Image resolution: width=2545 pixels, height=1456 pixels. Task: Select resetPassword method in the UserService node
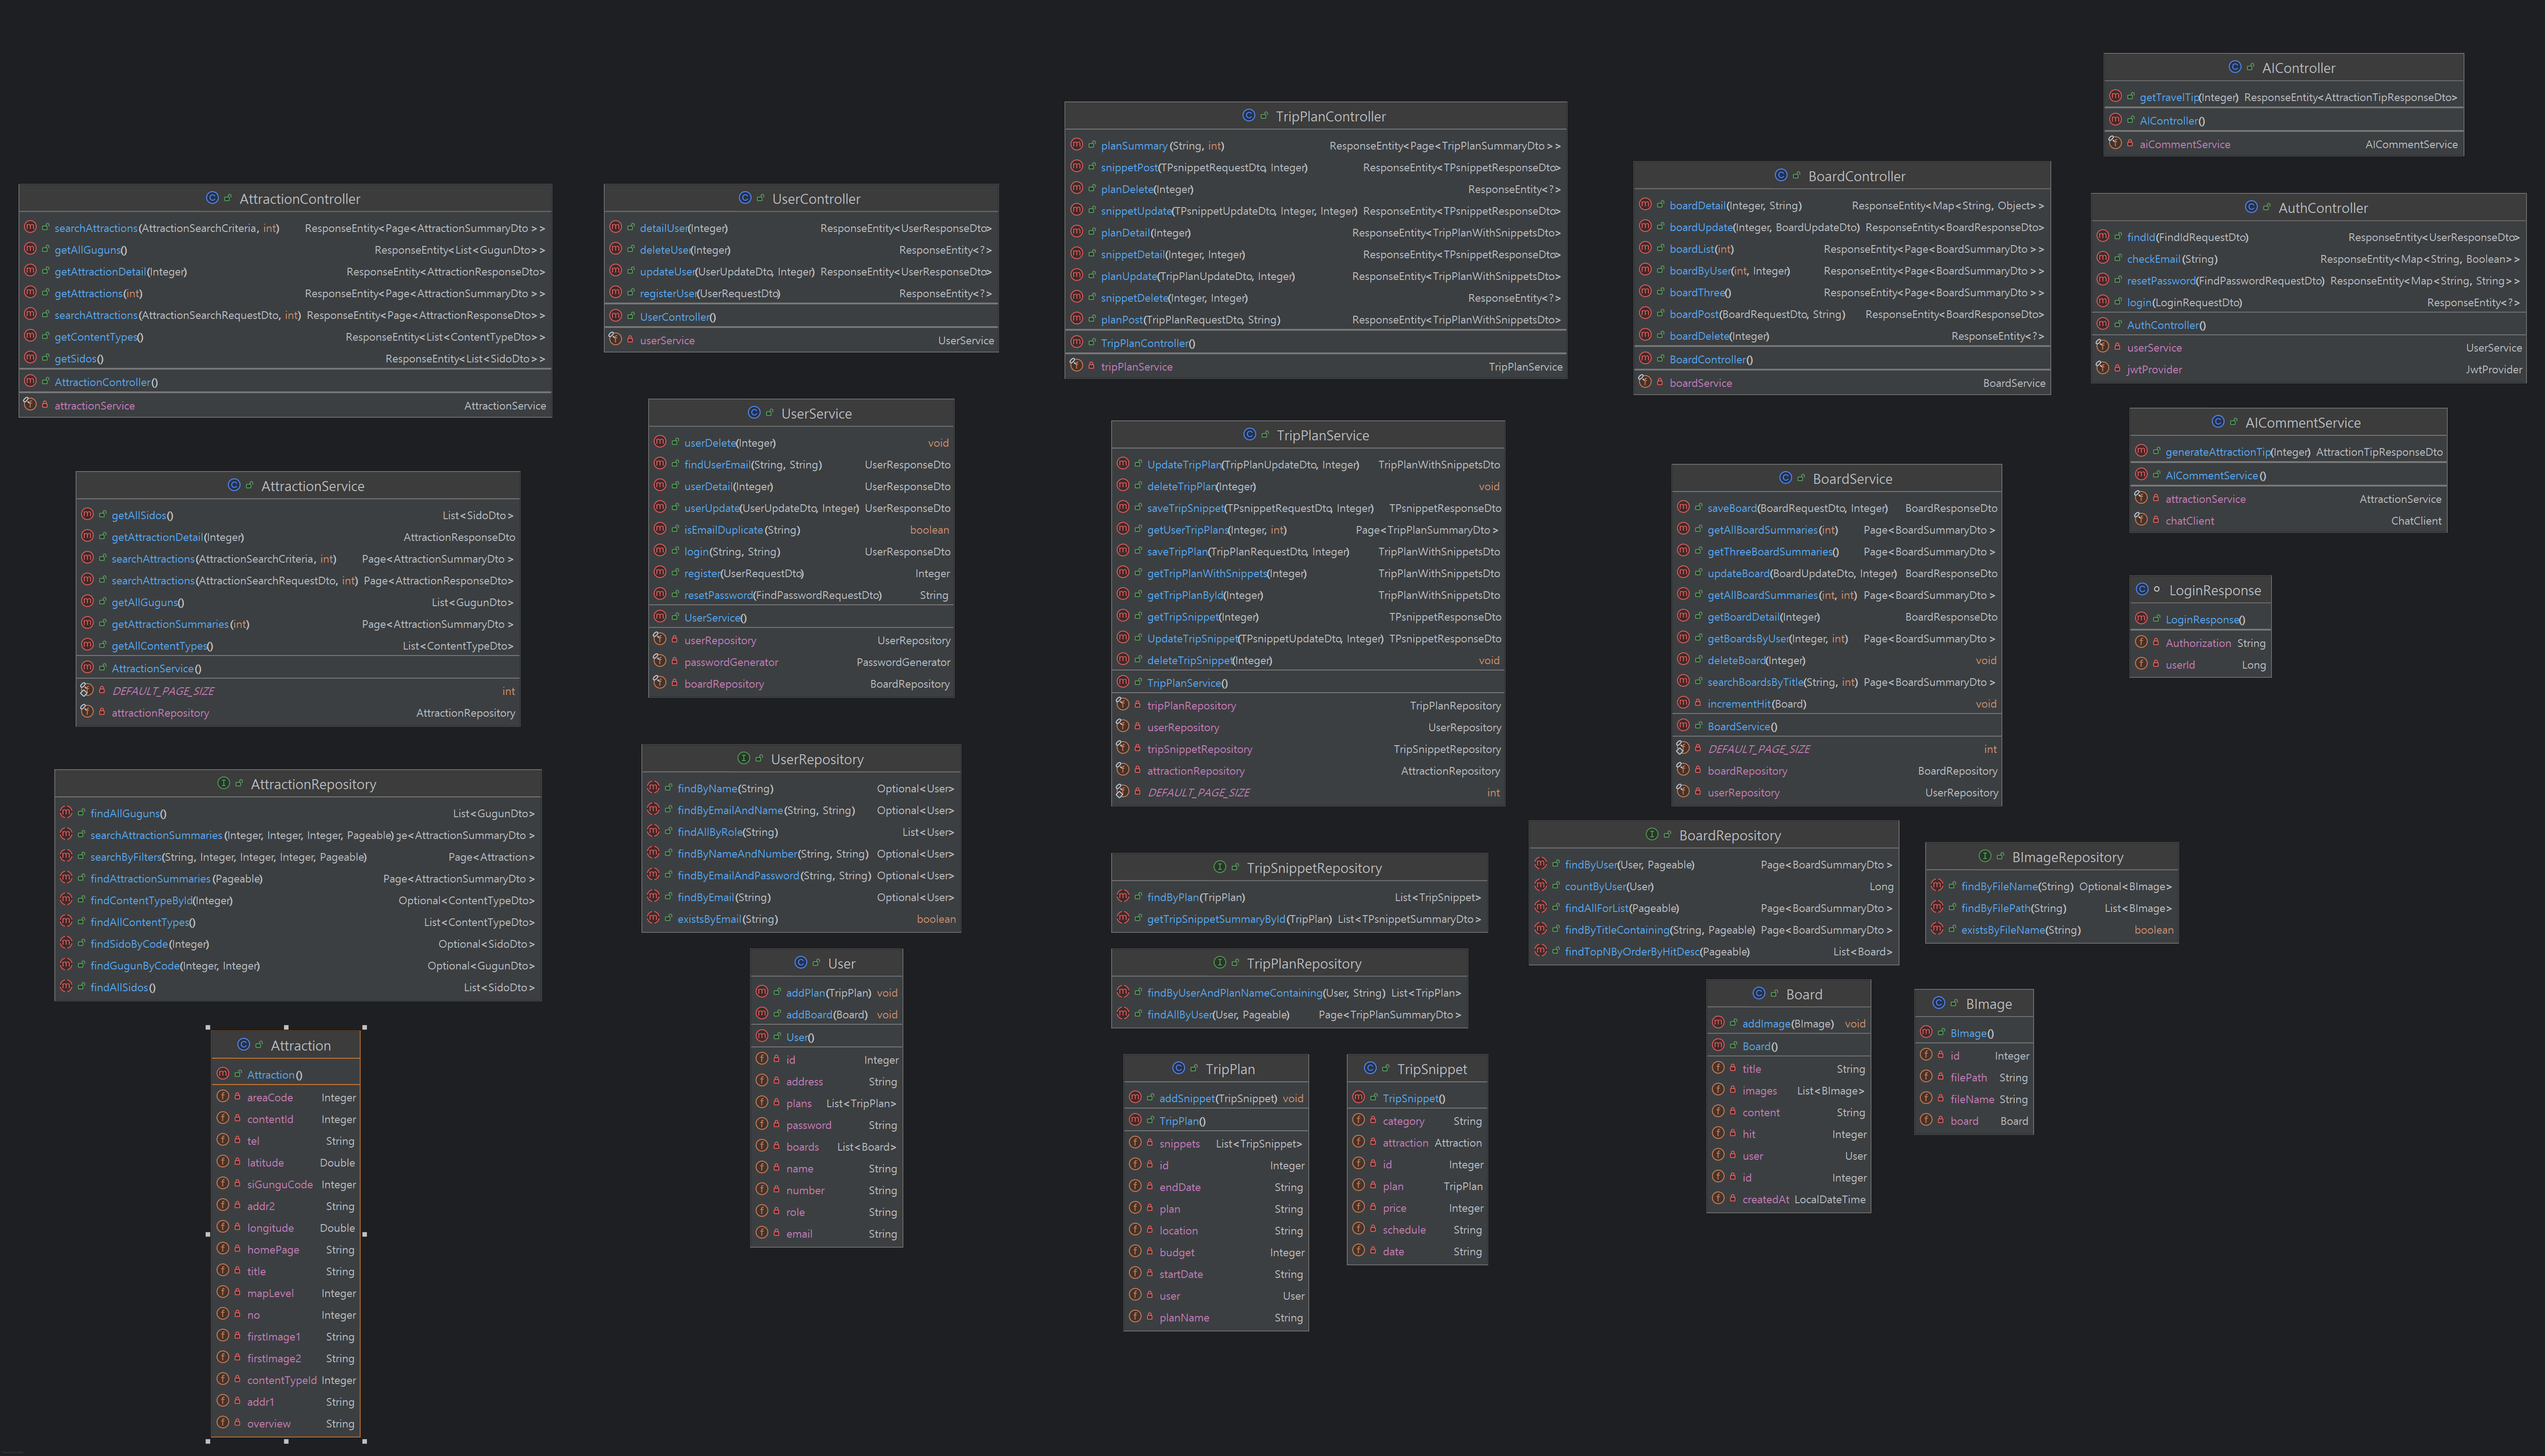click(802, 595)
